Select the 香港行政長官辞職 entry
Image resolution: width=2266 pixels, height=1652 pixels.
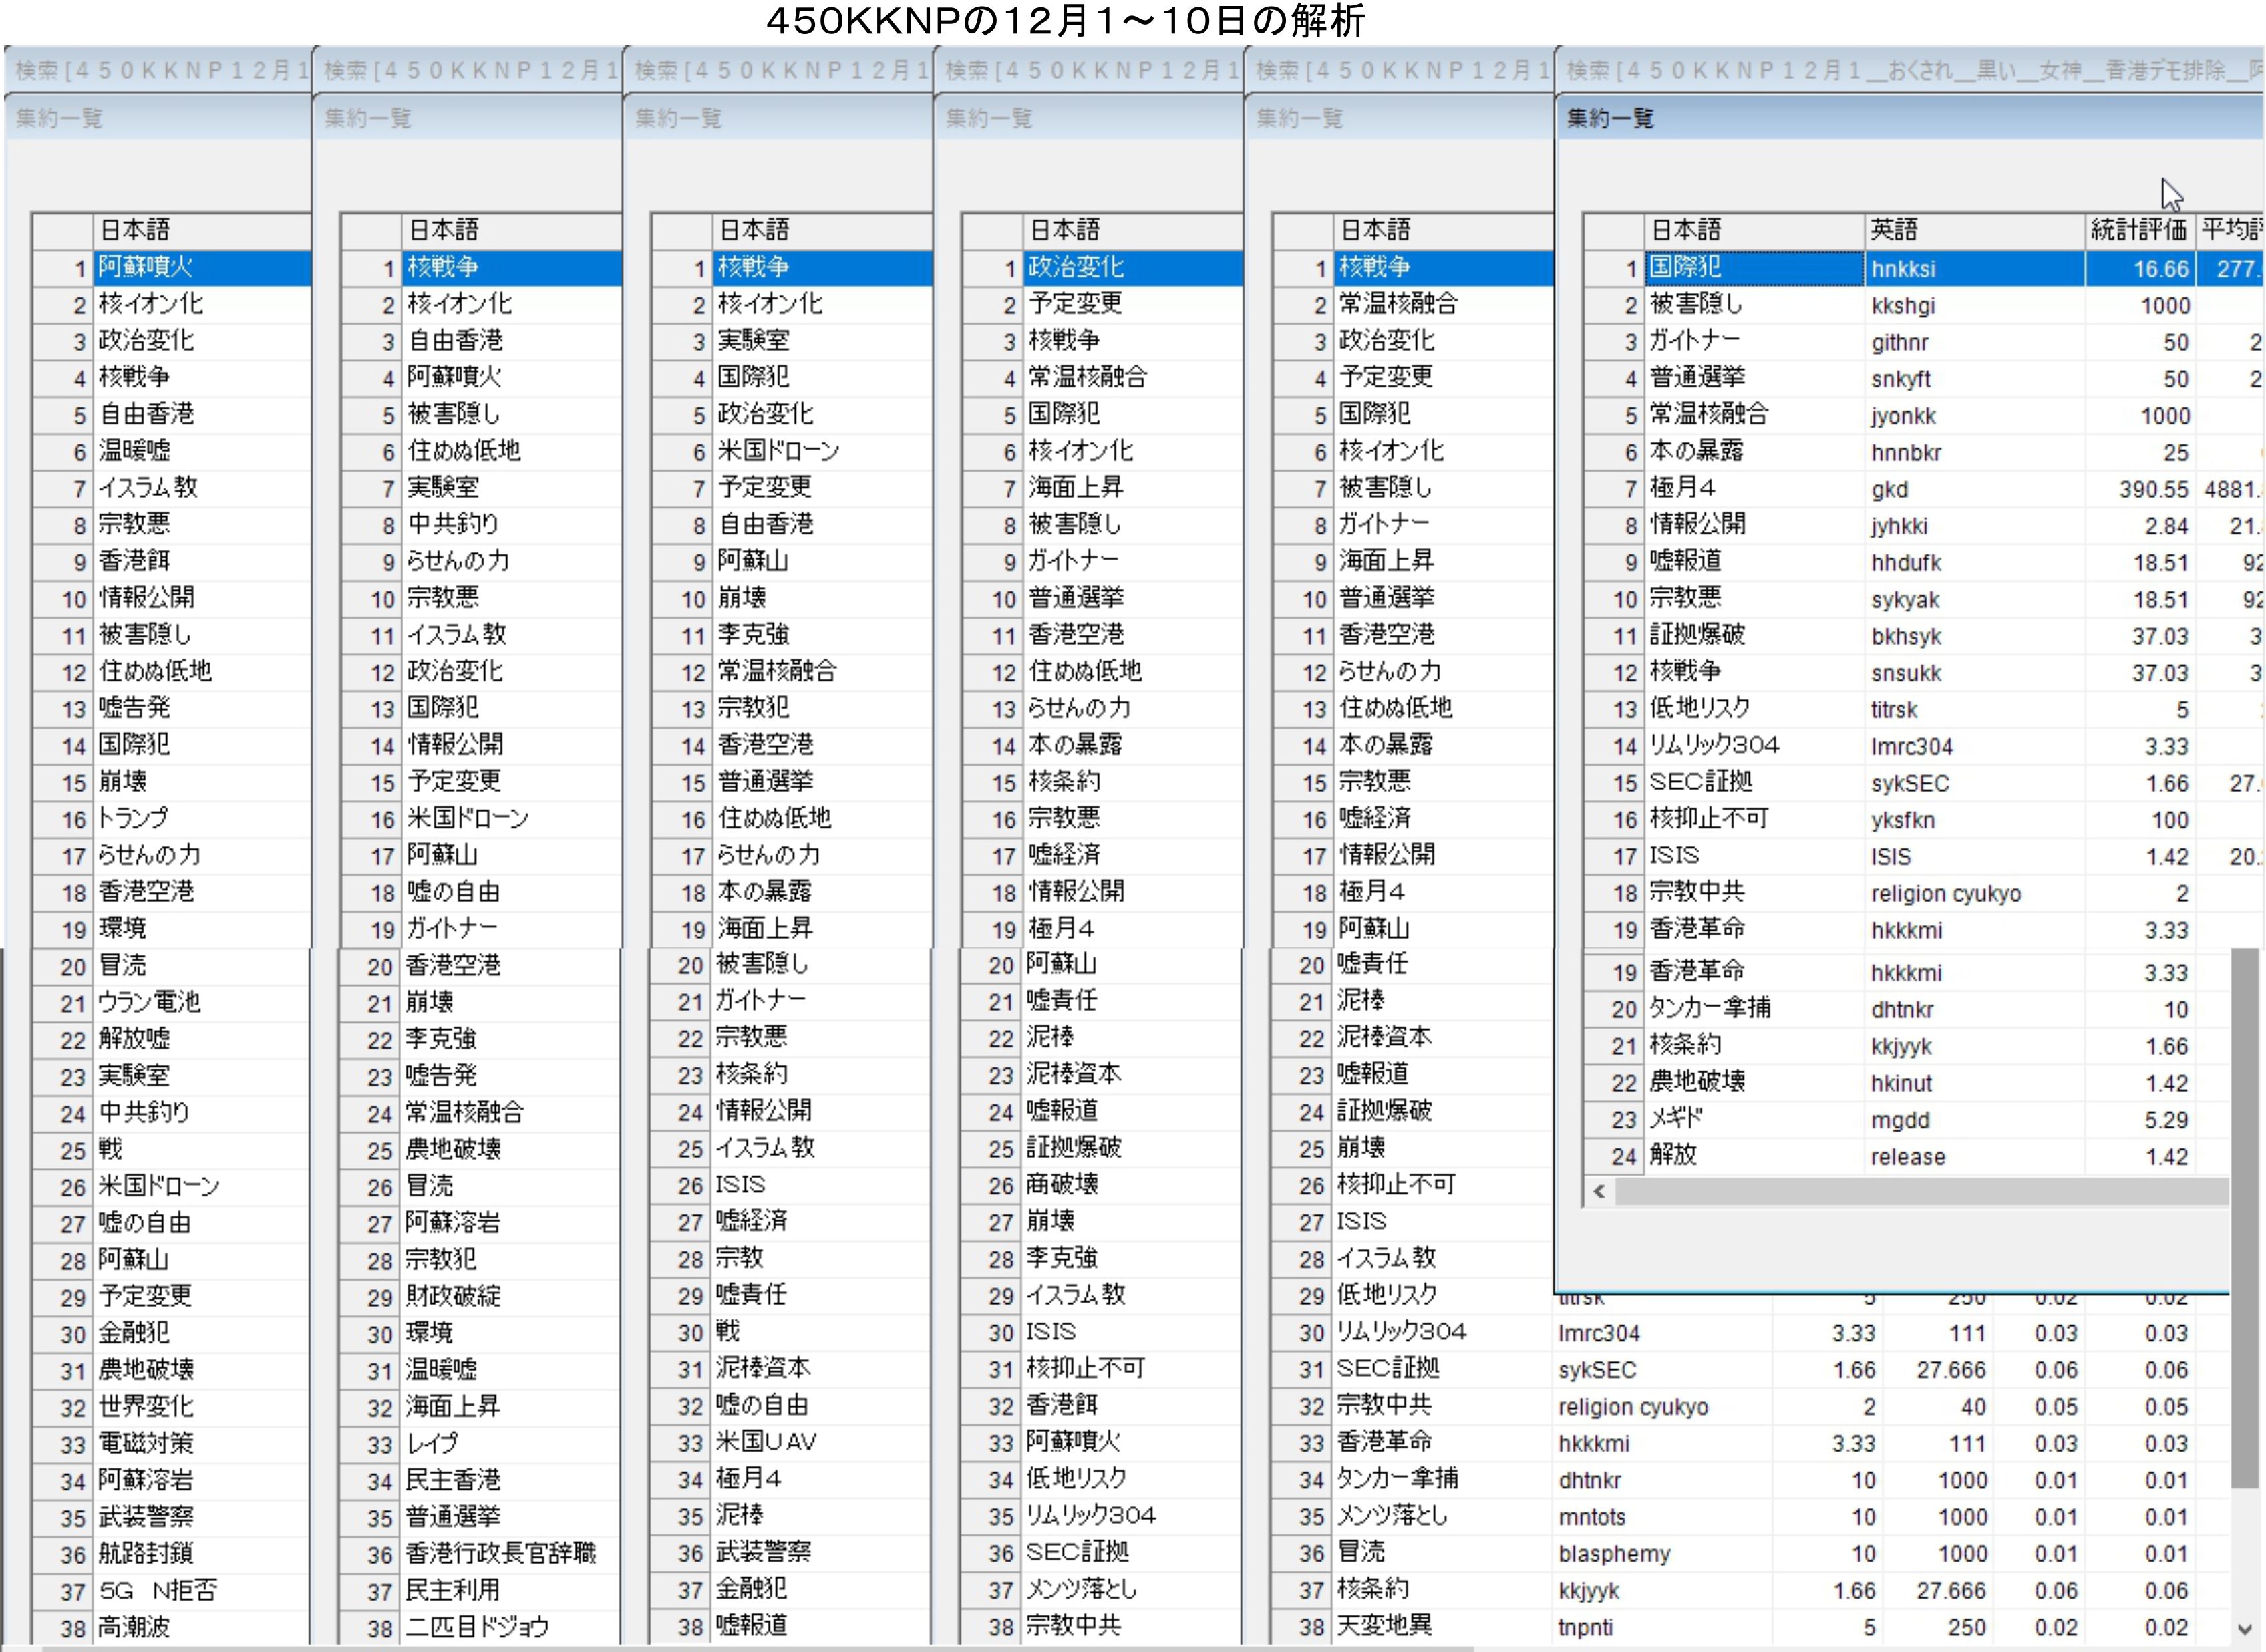click(500, 1553)
